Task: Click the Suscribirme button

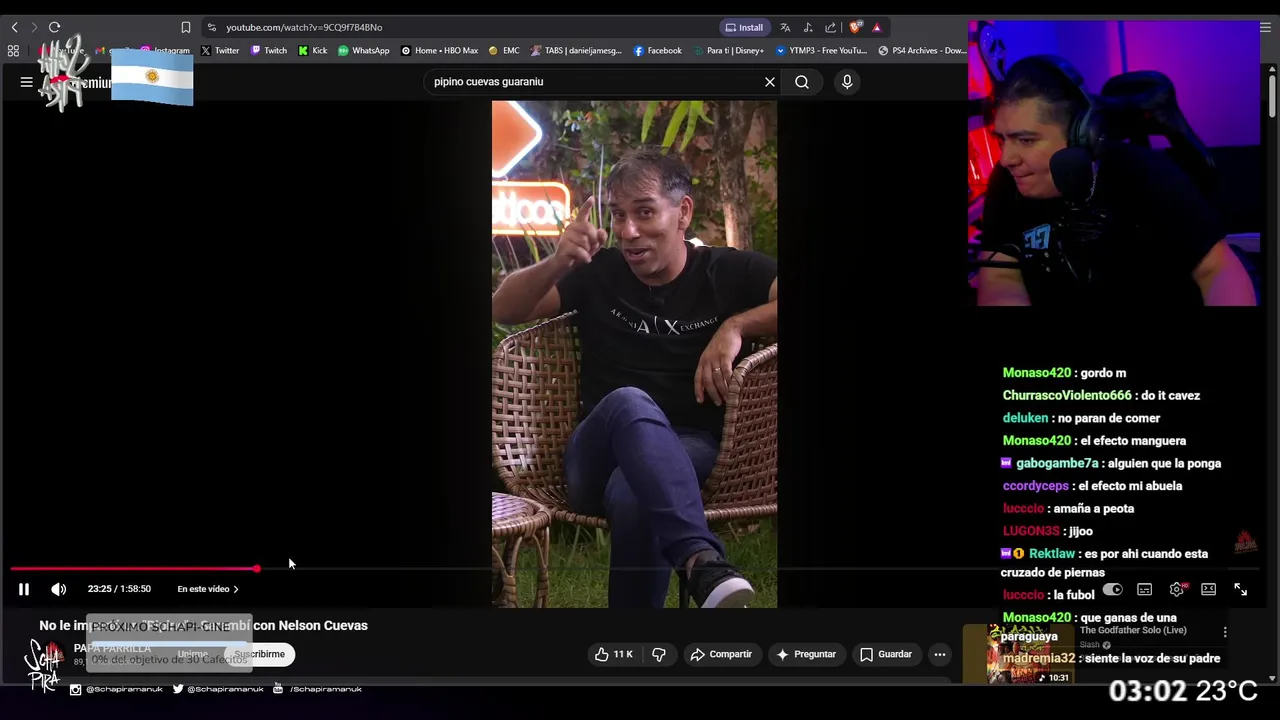Action: [x=259, y=654]
